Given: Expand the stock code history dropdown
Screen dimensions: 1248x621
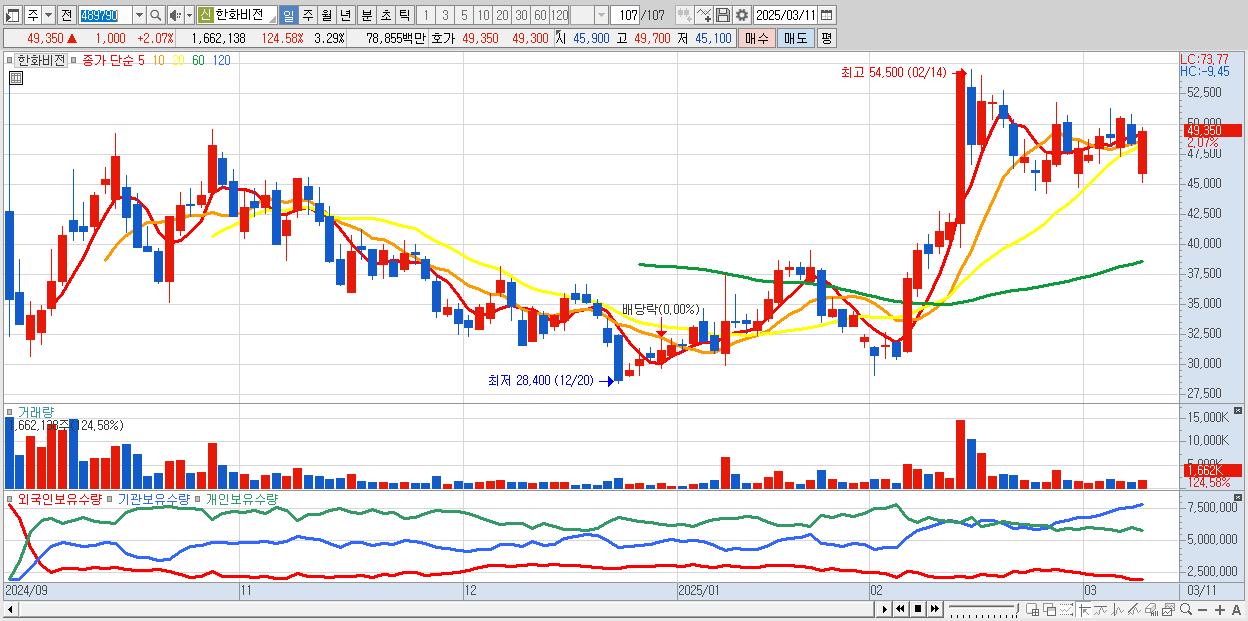Looking at the screenshot, I should coord(139,15).
